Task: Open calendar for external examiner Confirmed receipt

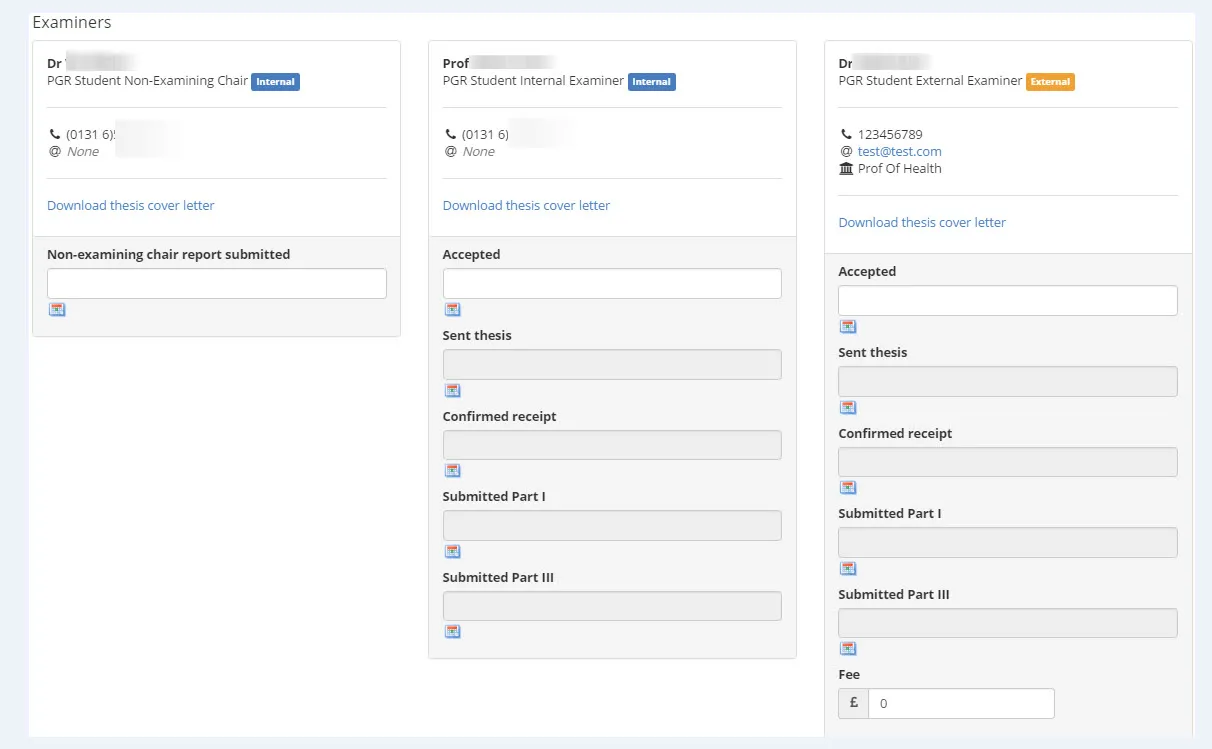Action: tap(848, 488)
